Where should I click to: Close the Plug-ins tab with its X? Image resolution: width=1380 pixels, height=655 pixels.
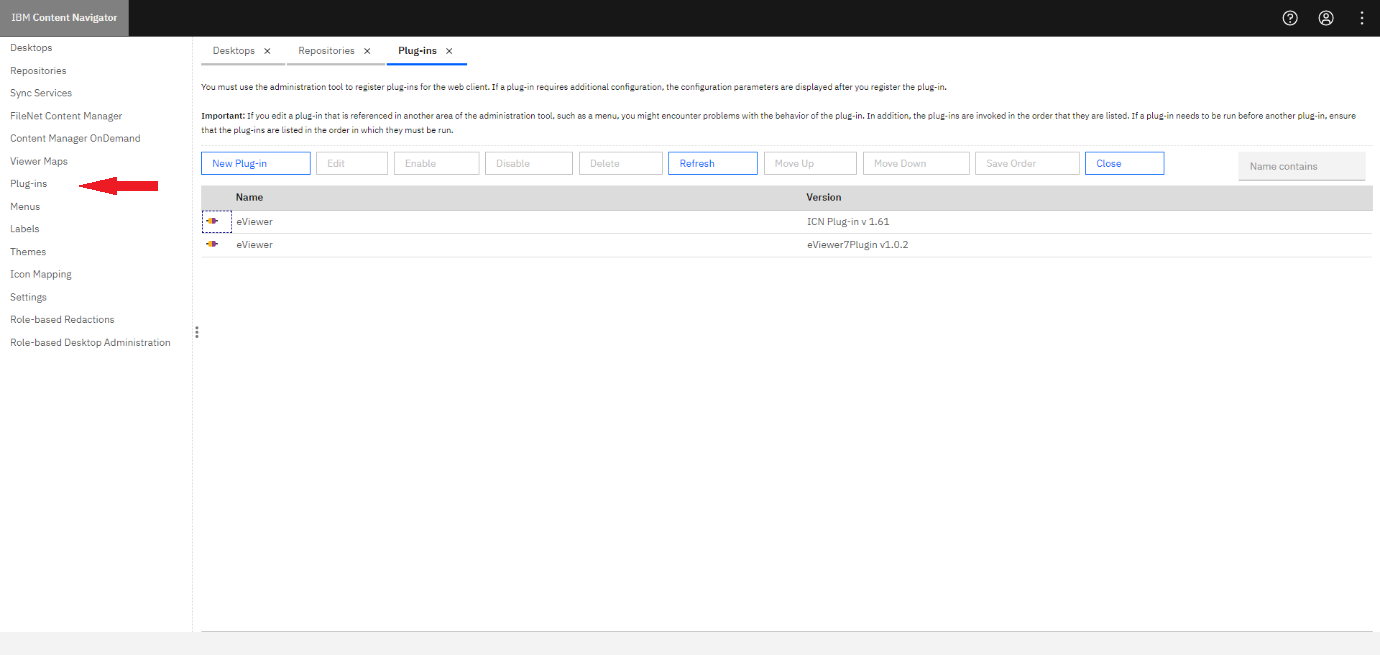click(x=449, y=51)
